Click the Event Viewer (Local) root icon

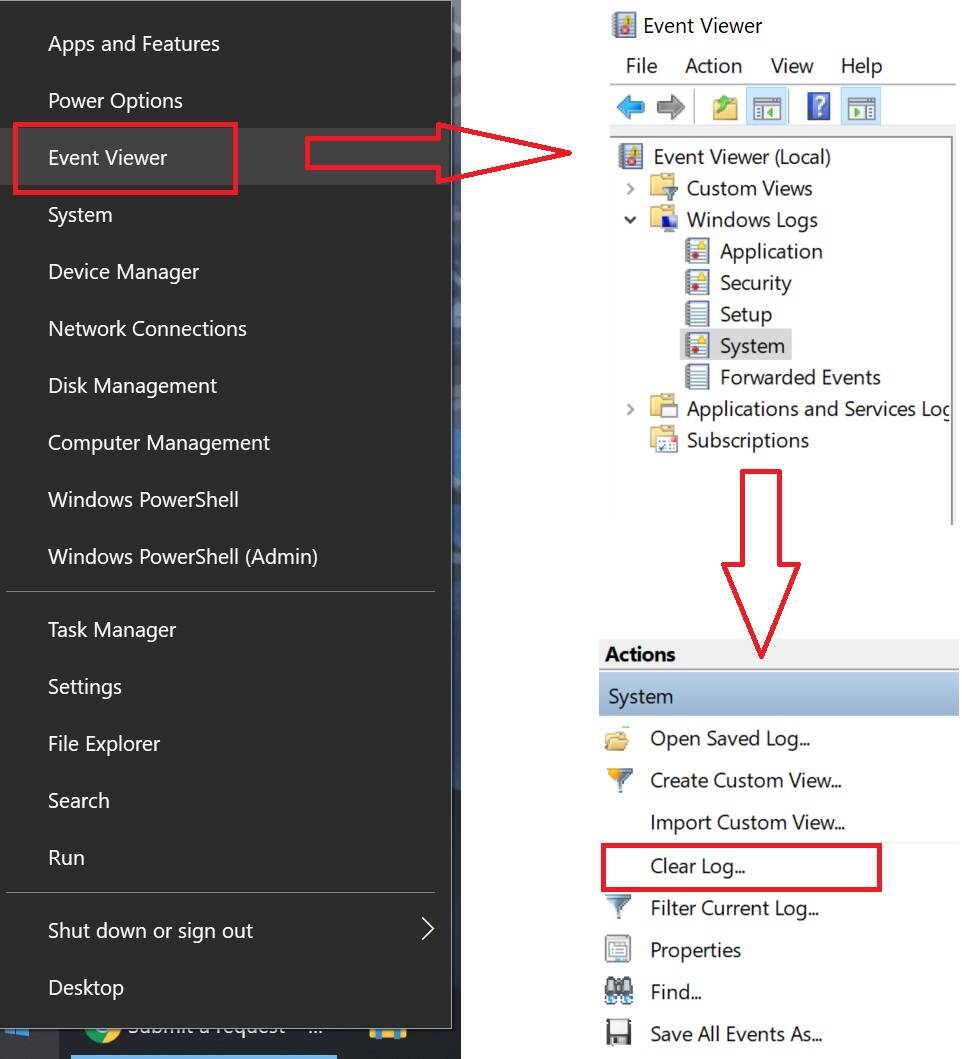coord(631,156)
